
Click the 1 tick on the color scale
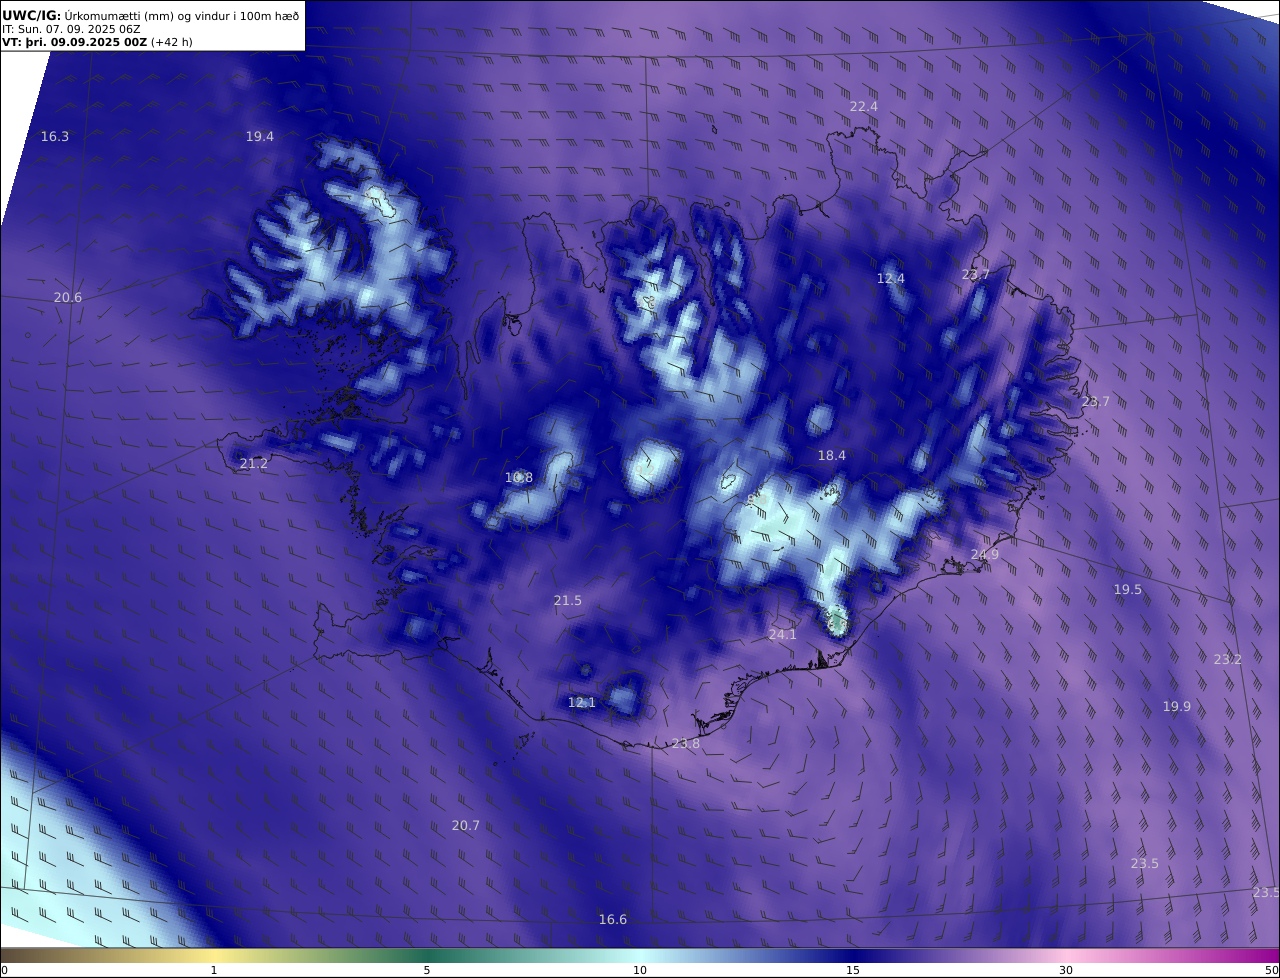(214, 970)
